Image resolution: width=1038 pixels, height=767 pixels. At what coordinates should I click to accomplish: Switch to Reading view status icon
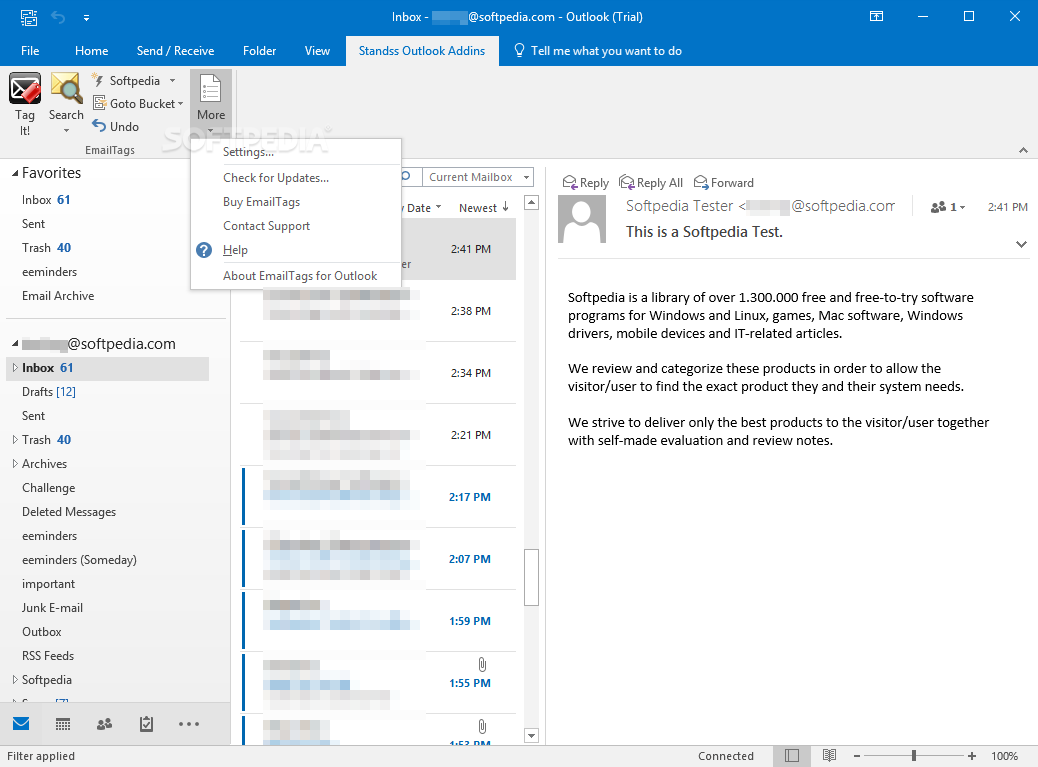pos(829,755)
